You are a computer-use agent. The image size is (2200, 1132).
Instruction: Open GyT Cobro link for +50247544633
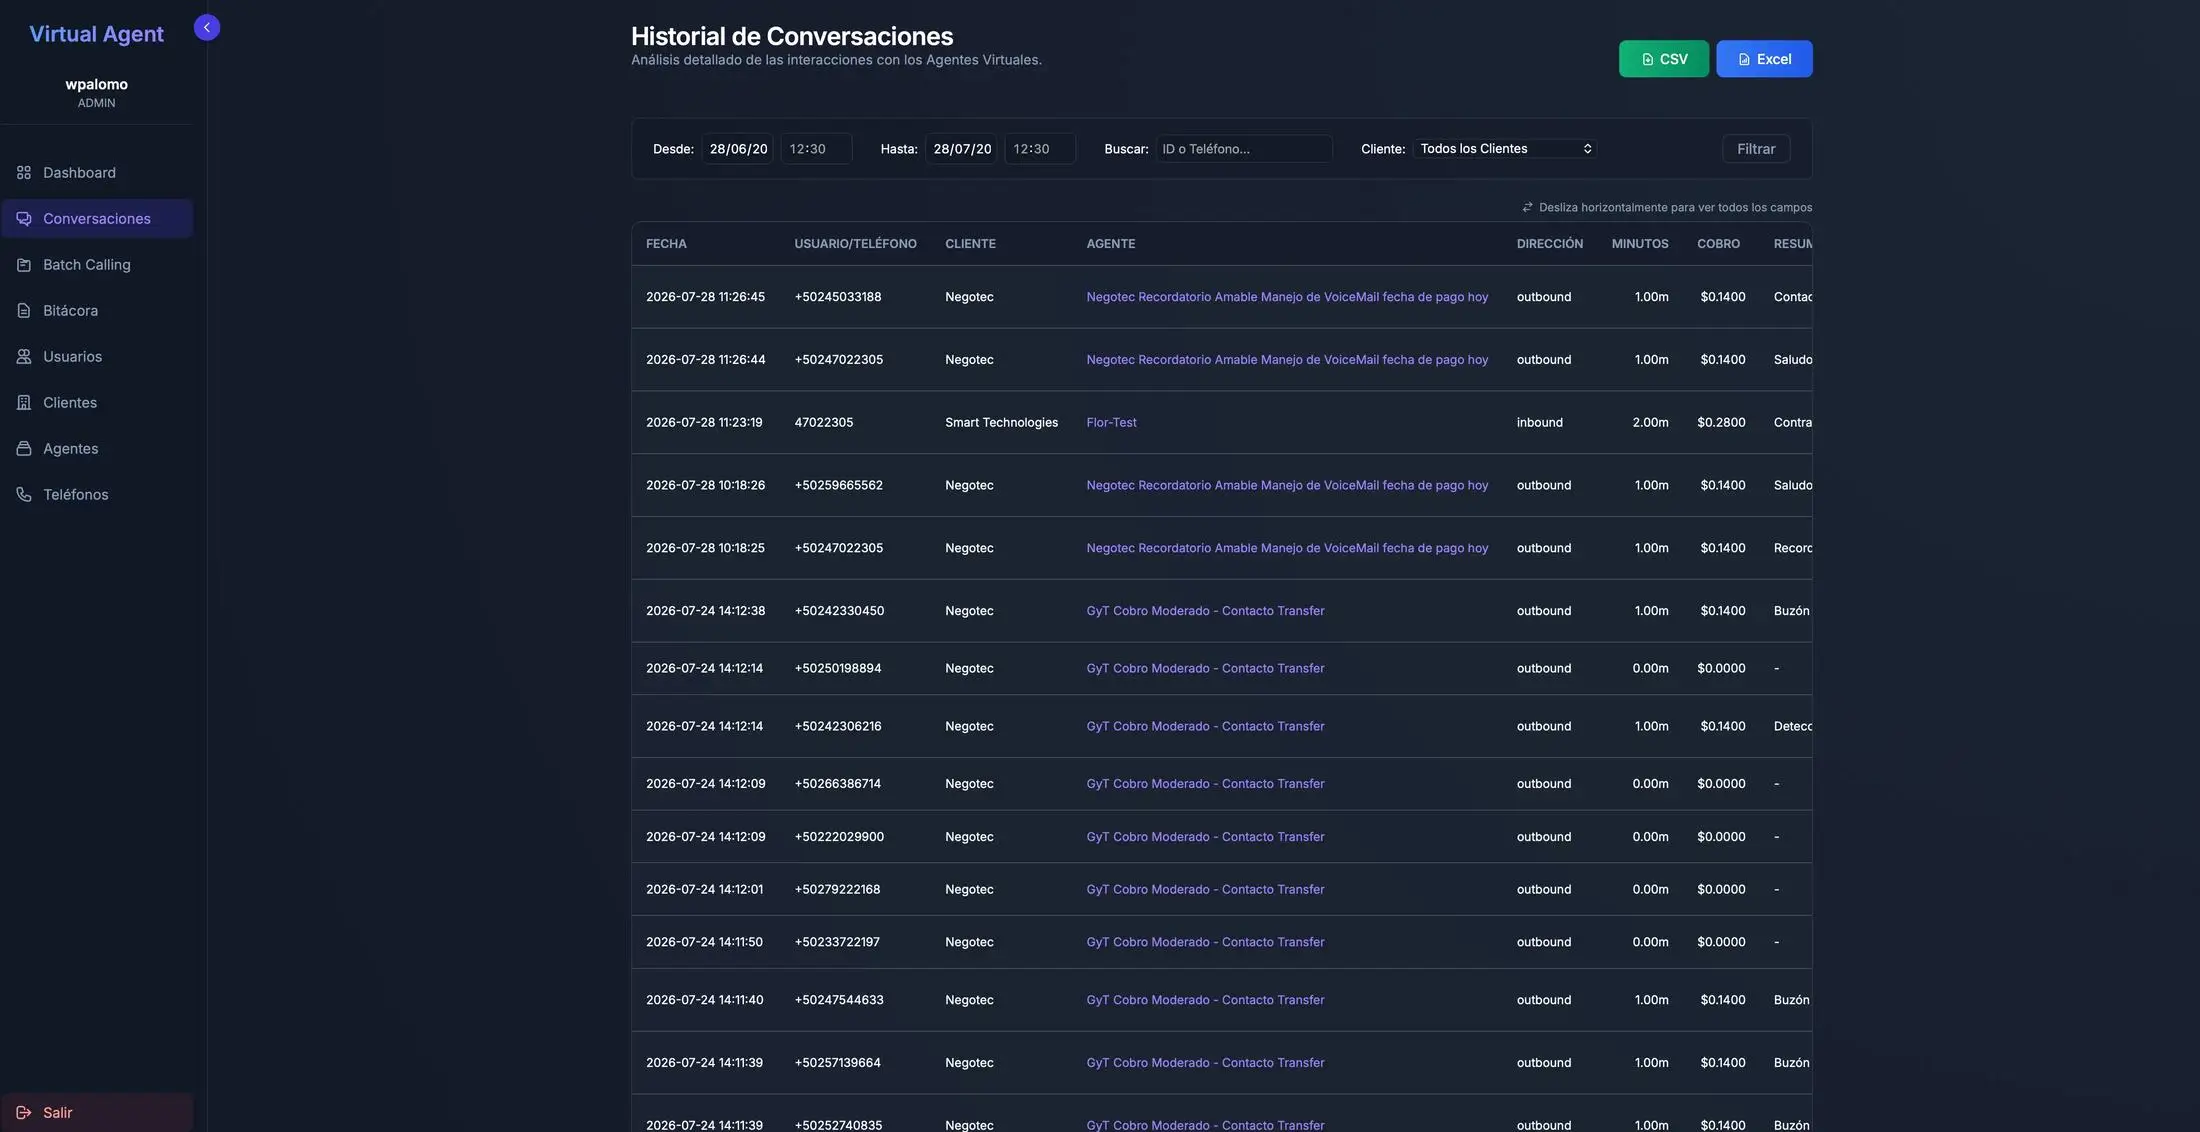tap(1205, 1000)
